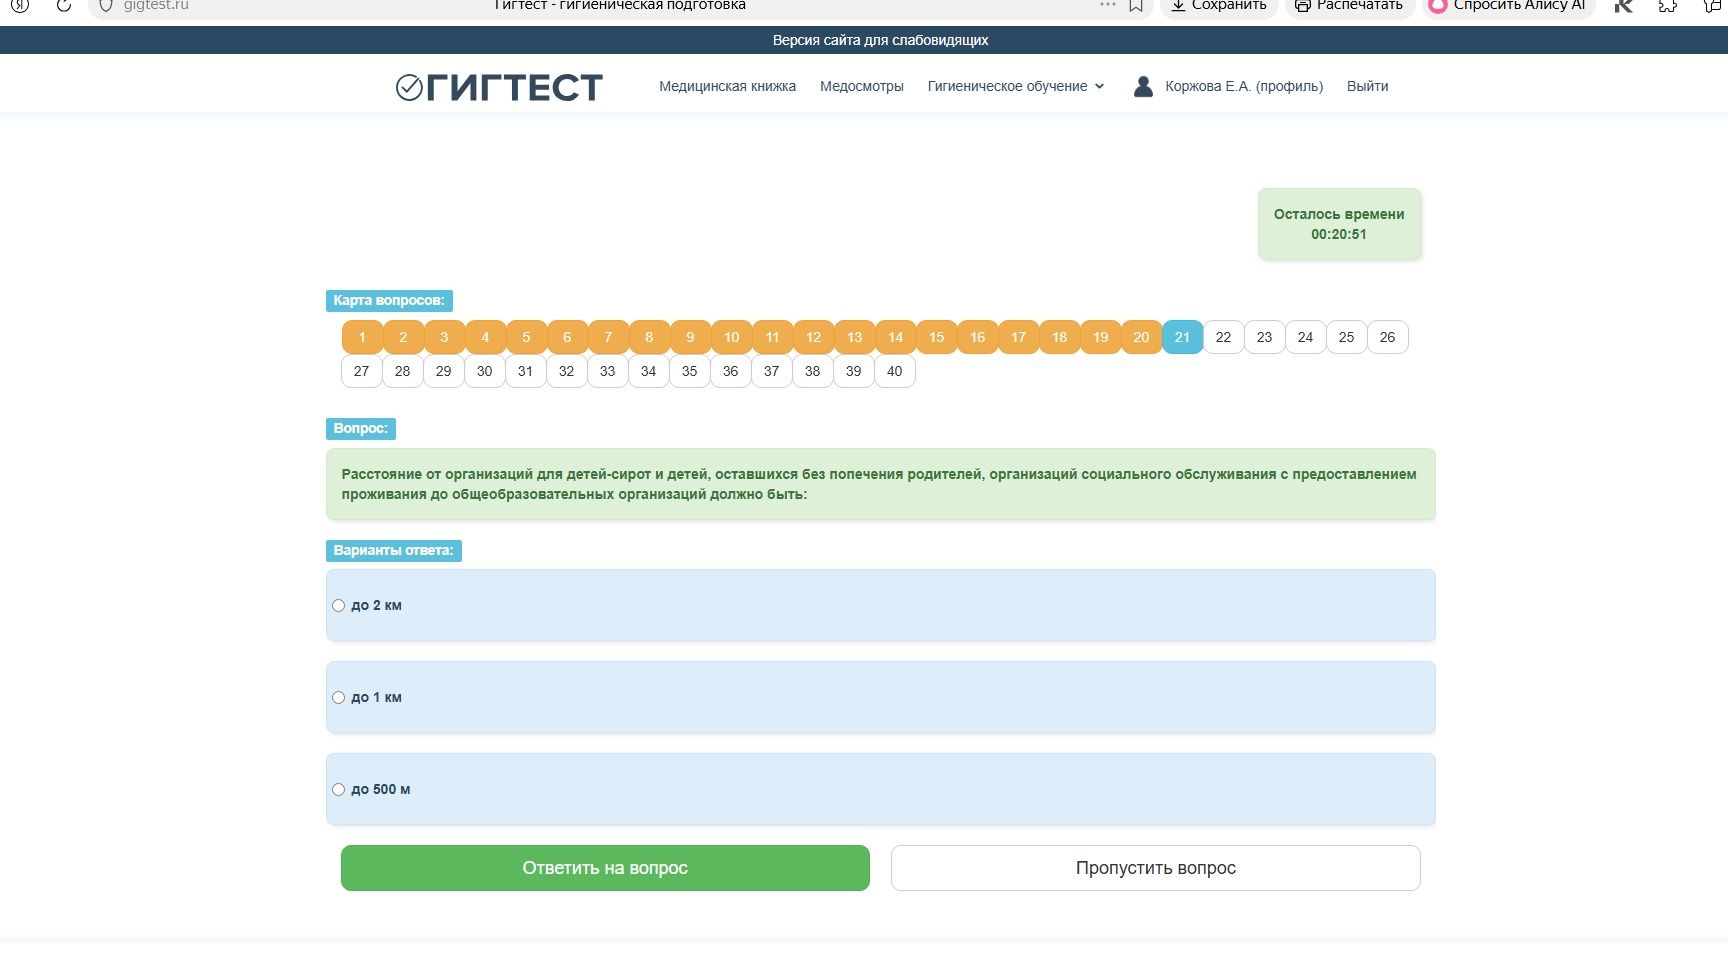Select current question 21 in map

coord(1182,337)
